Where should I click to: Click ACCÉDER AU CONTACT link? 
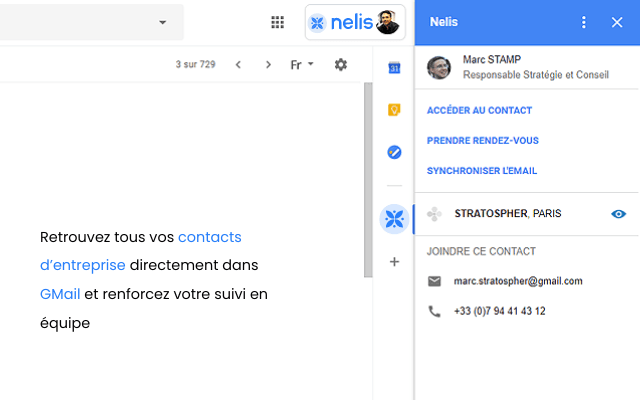[479, 110]
